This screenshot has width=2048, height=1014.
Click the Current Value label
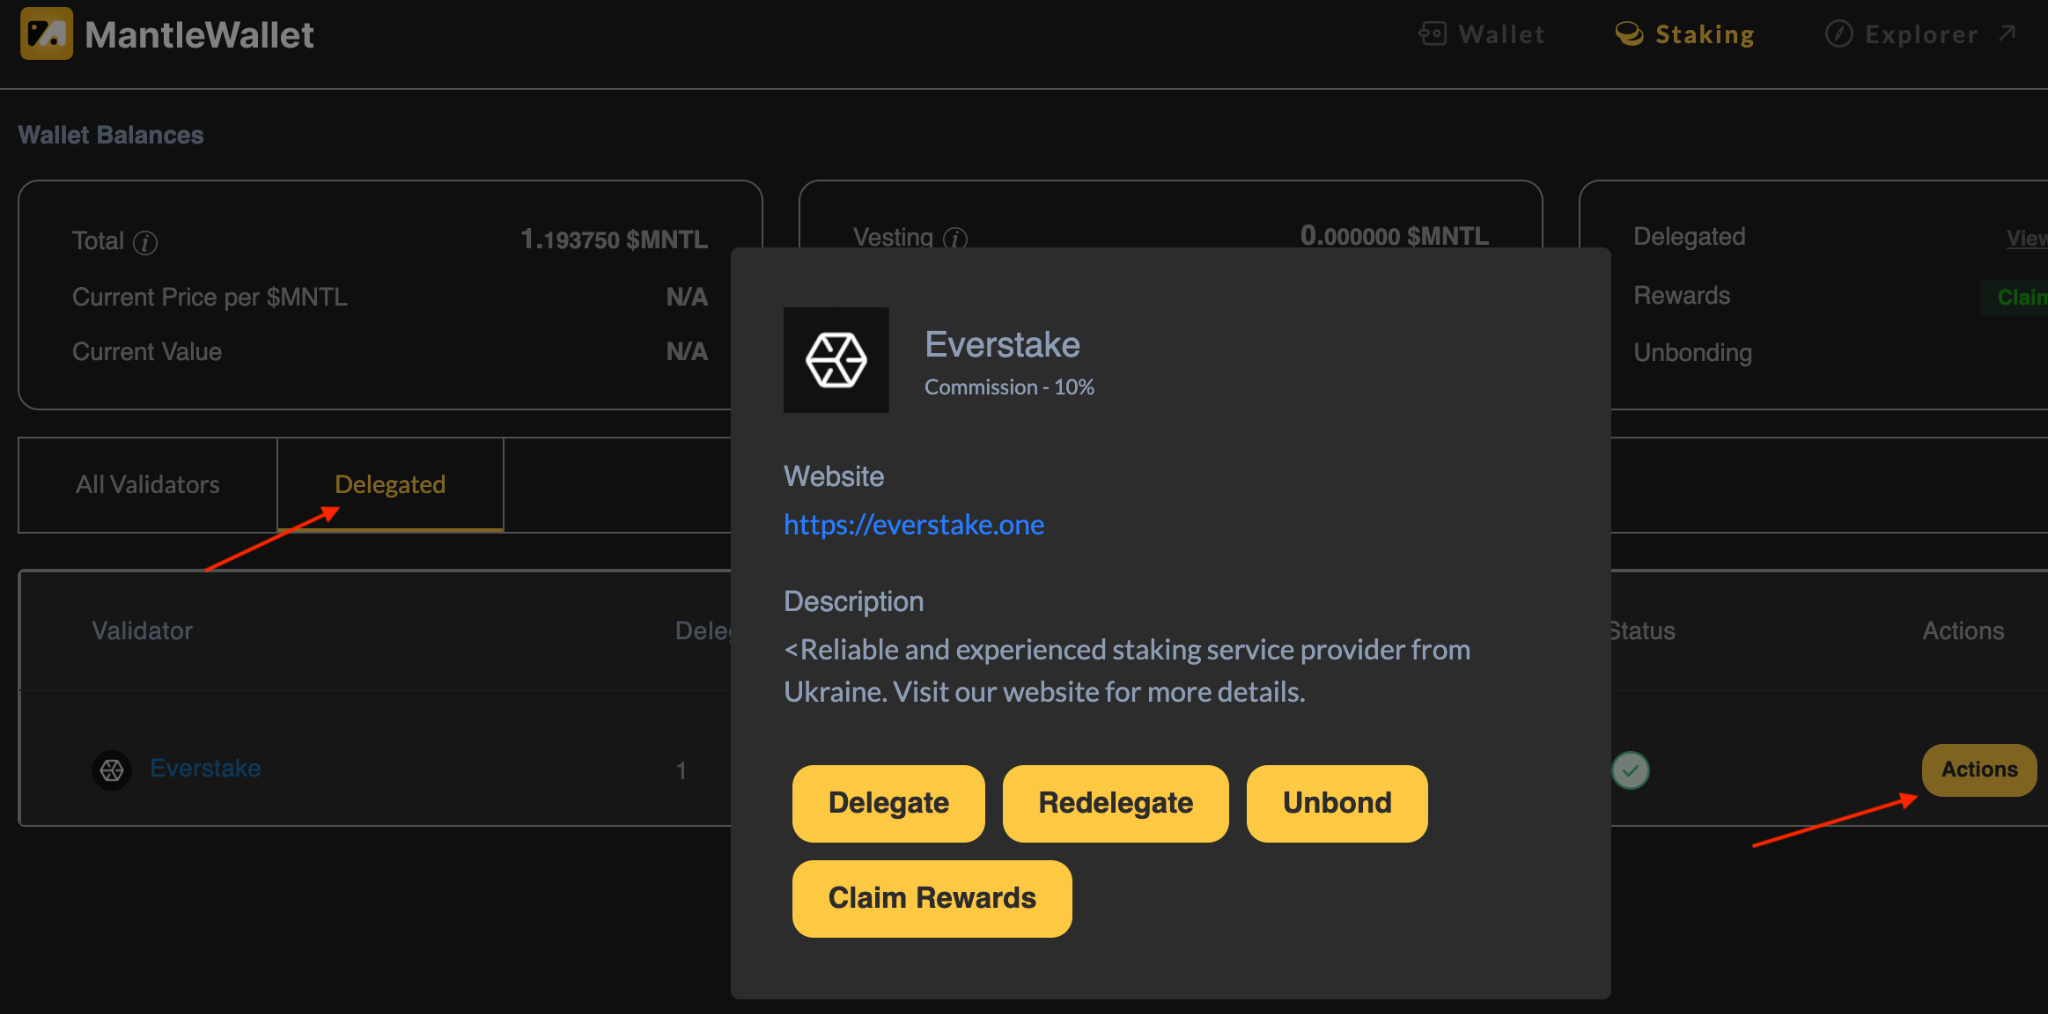147,352
